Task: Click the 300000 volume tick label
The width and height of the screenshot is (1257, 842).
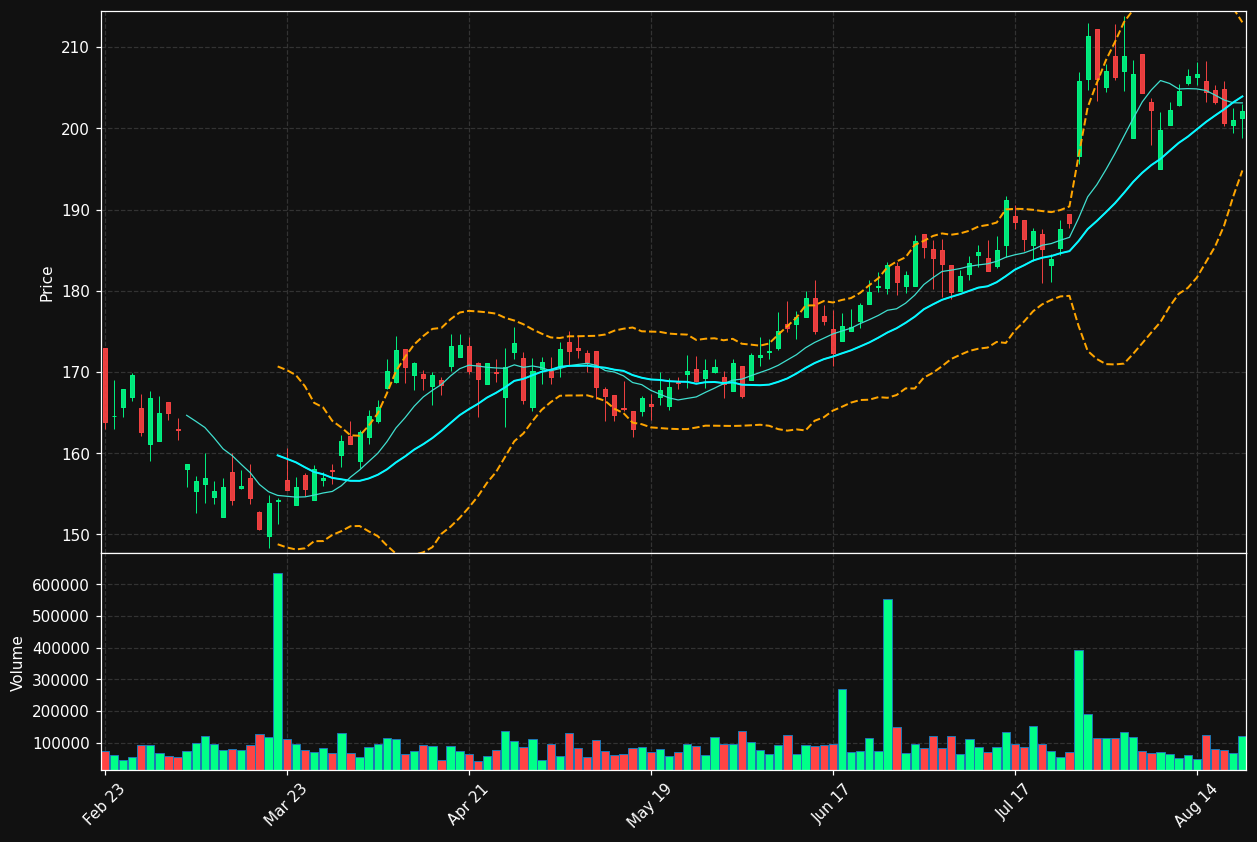Action: coord(63,680)
